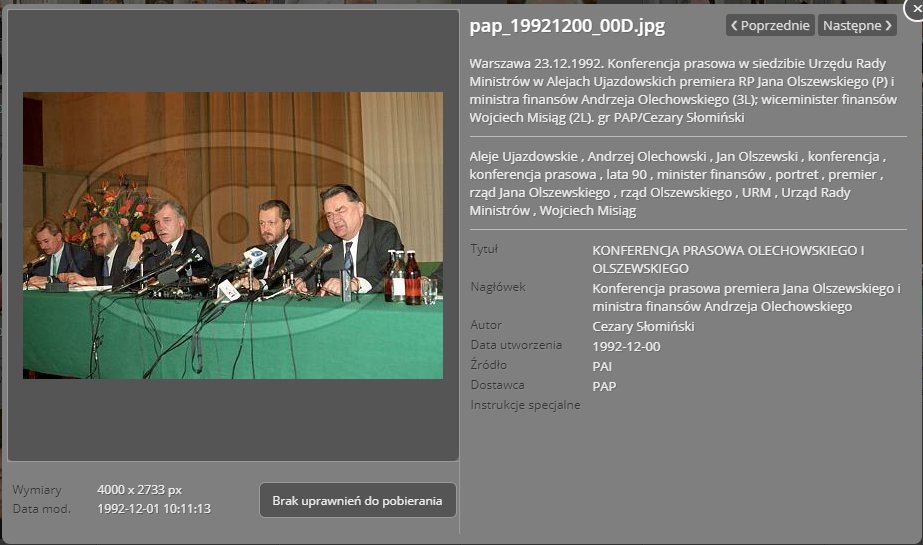Click the 'Data utworzenia' field label

[516, 345]
